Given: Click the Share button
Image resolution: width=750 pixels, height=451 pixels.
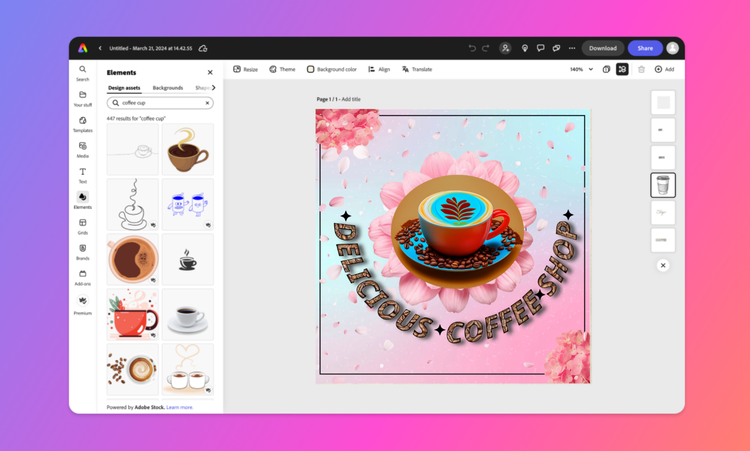Looking at the screenshot, I should [x=645, y=48].
